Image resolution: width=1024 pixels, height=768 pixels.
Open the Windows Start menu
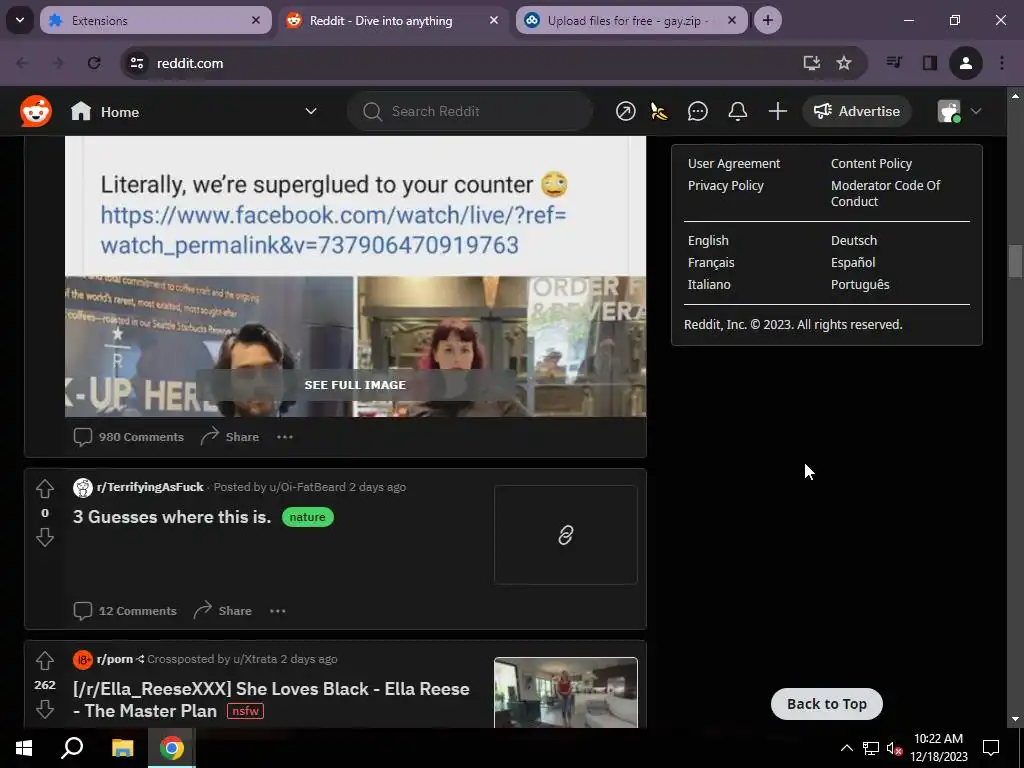click(24, 748)
